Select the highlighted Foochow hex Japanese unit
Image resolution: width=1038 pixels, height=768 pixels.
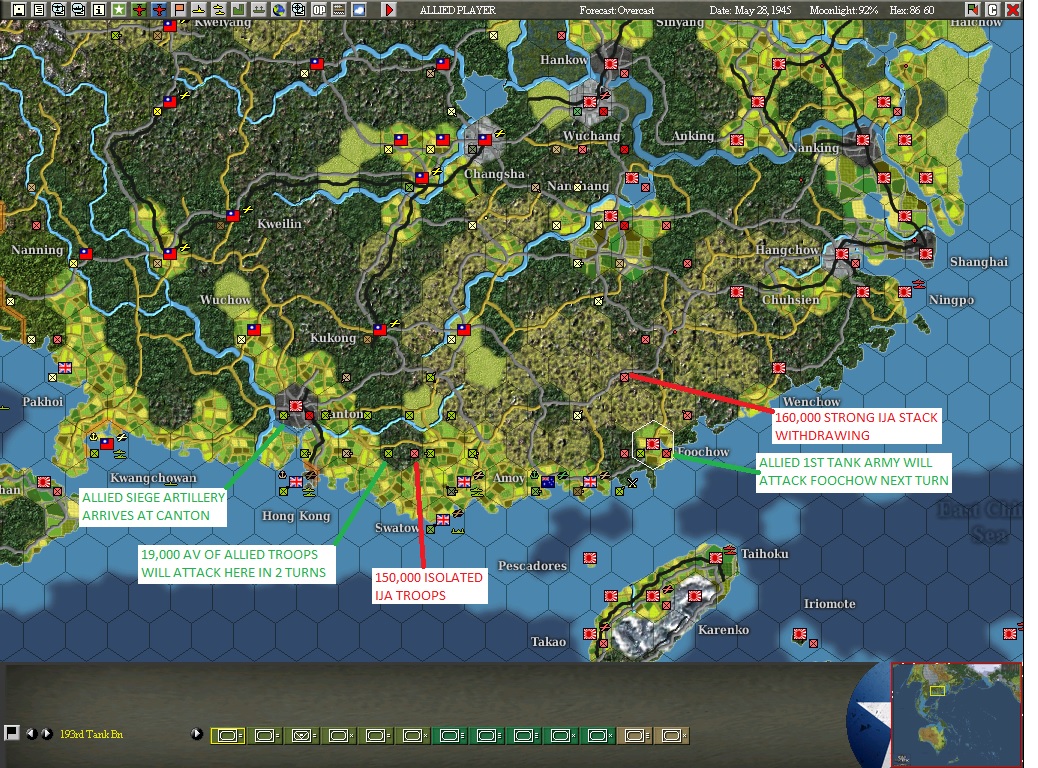[x=653, y=443]
